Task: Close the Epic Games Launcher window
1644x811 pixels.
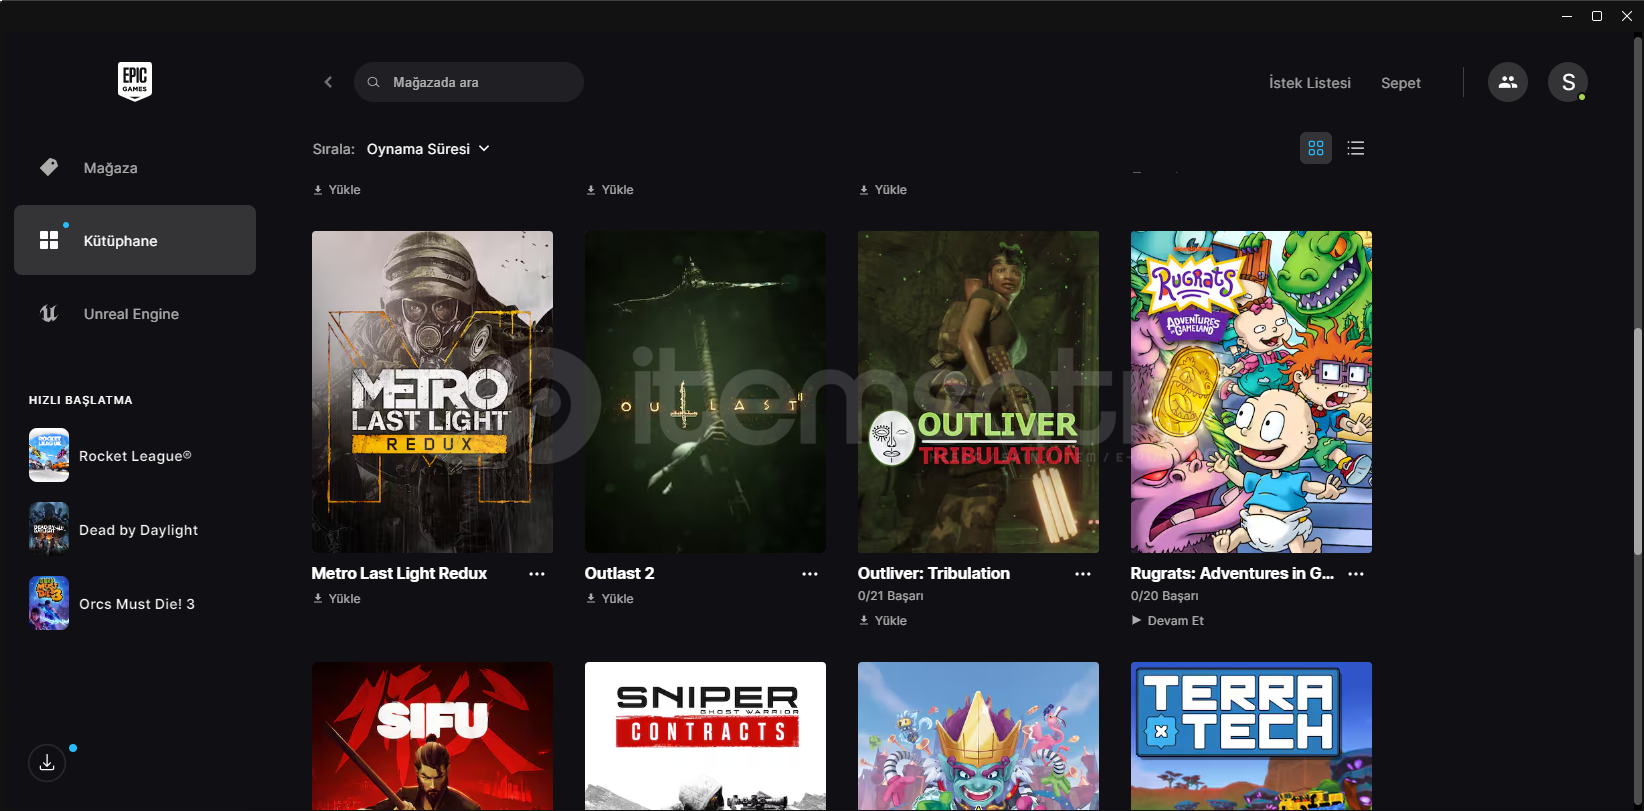Action: click(x=1627, y=16)
